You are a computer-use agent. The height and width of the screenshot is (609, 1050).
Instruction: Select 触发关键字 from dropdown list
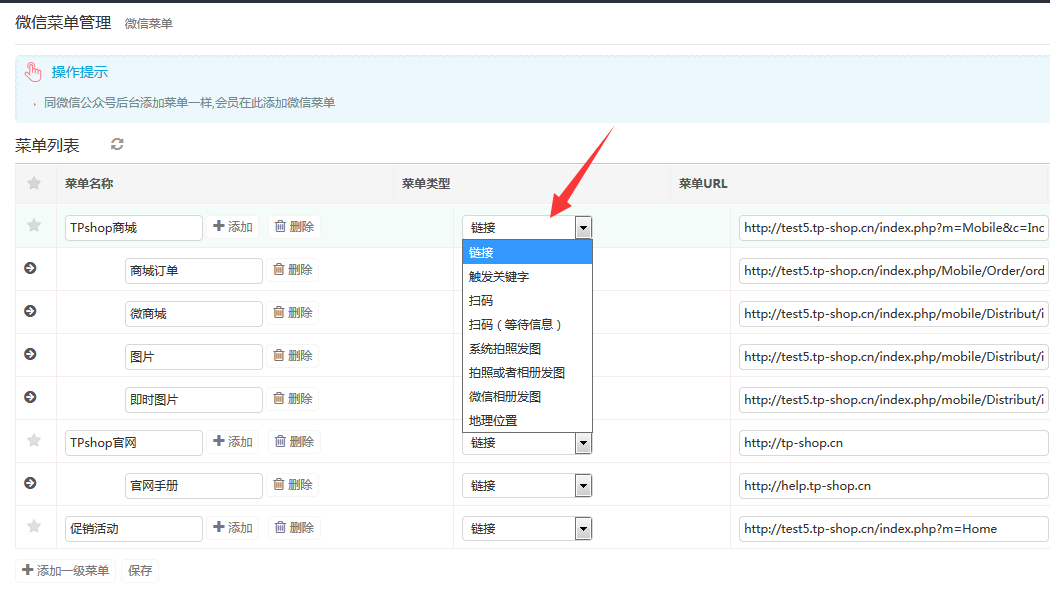click(499, 277)
